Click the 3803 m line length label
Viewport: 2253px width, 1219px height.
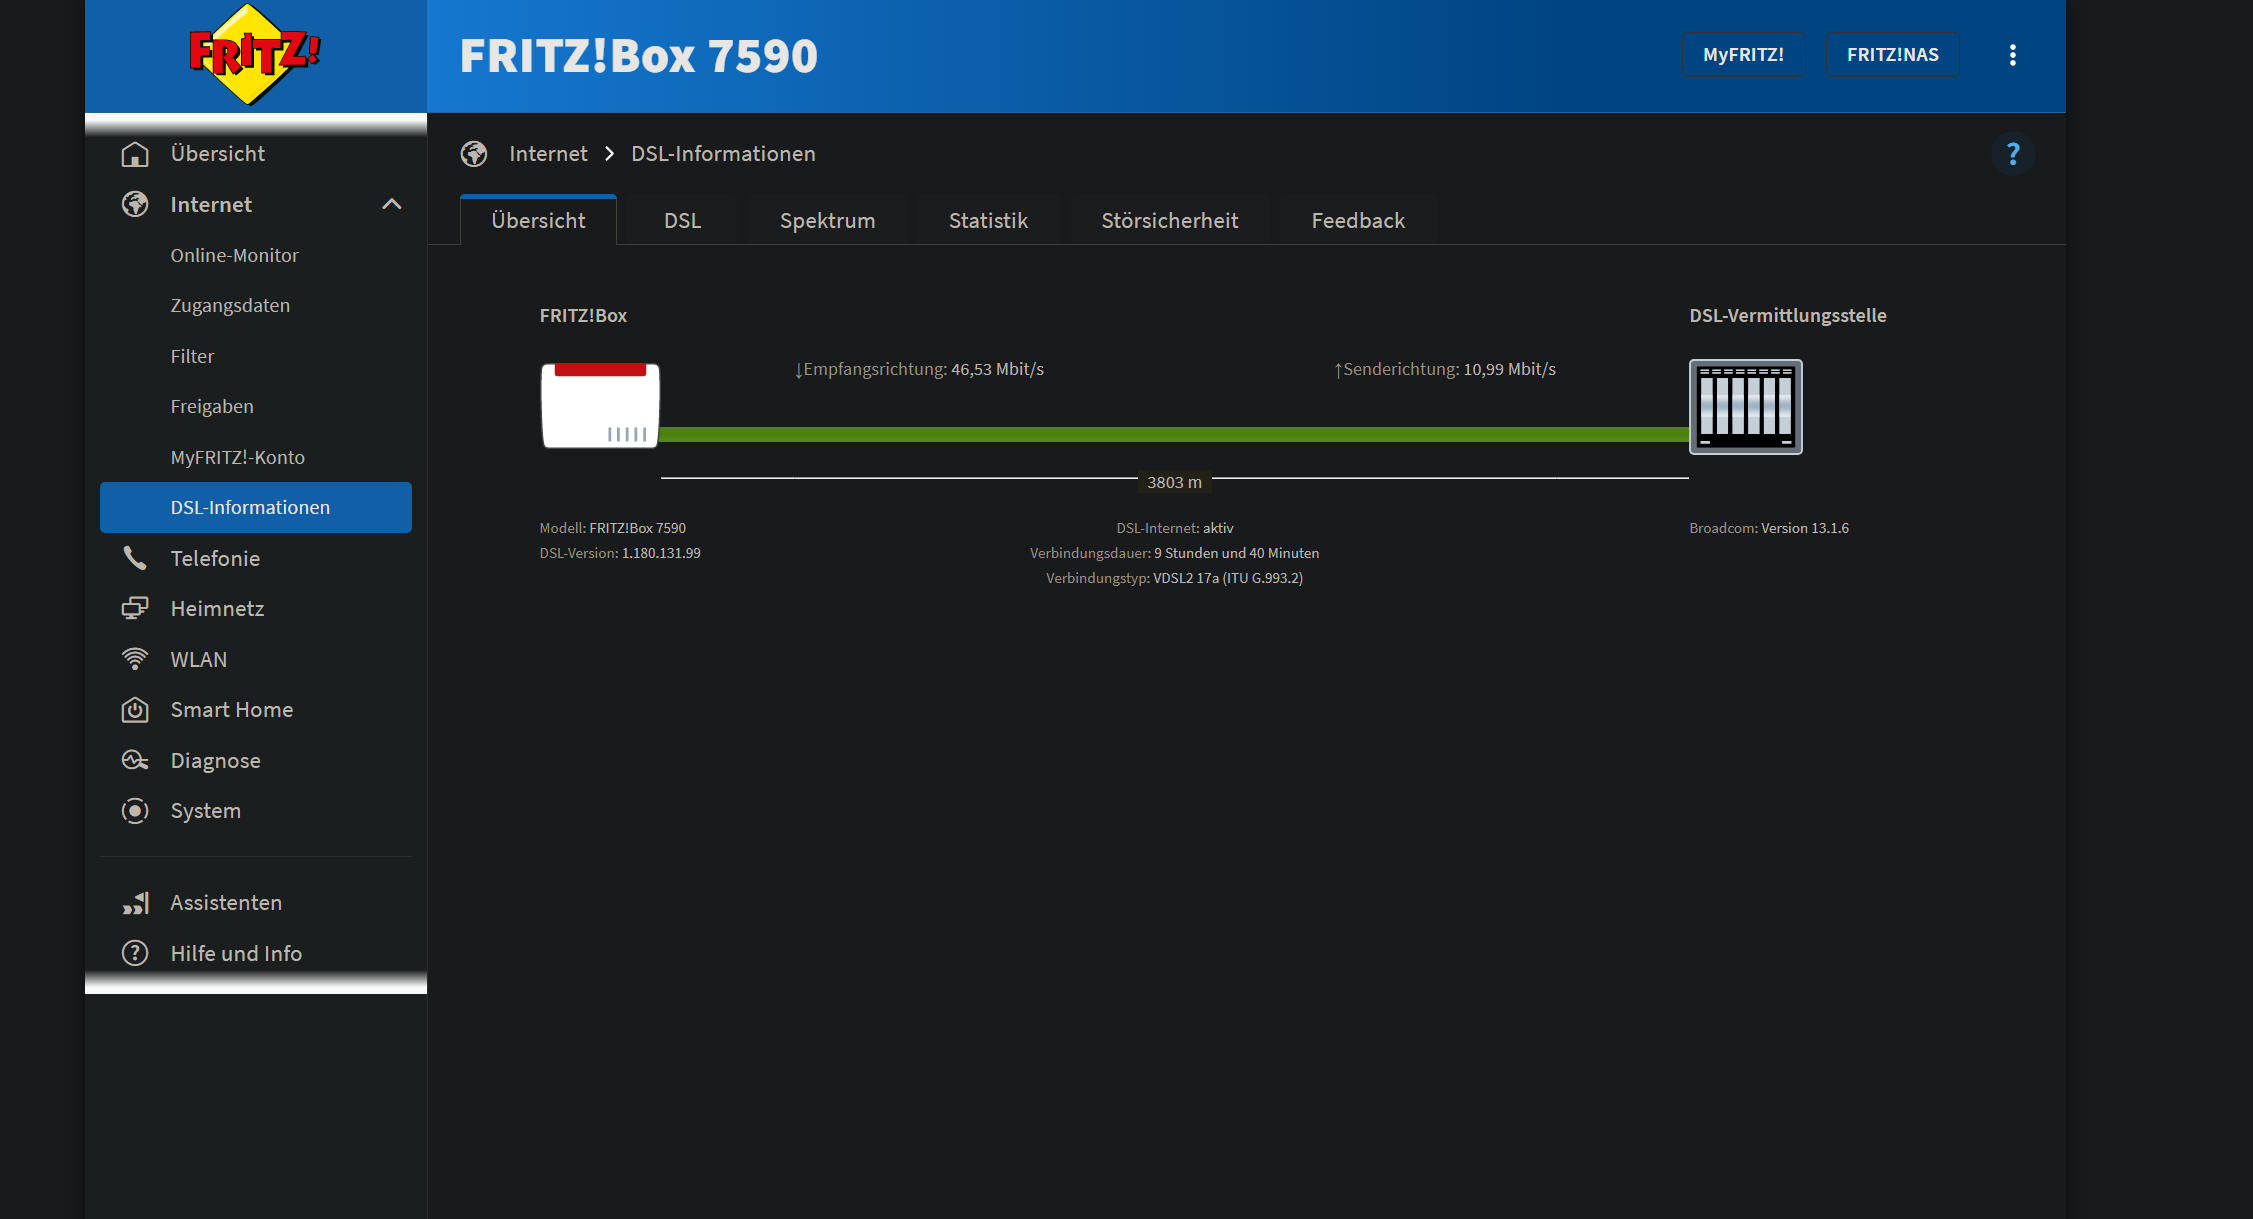pos(1174,482)
